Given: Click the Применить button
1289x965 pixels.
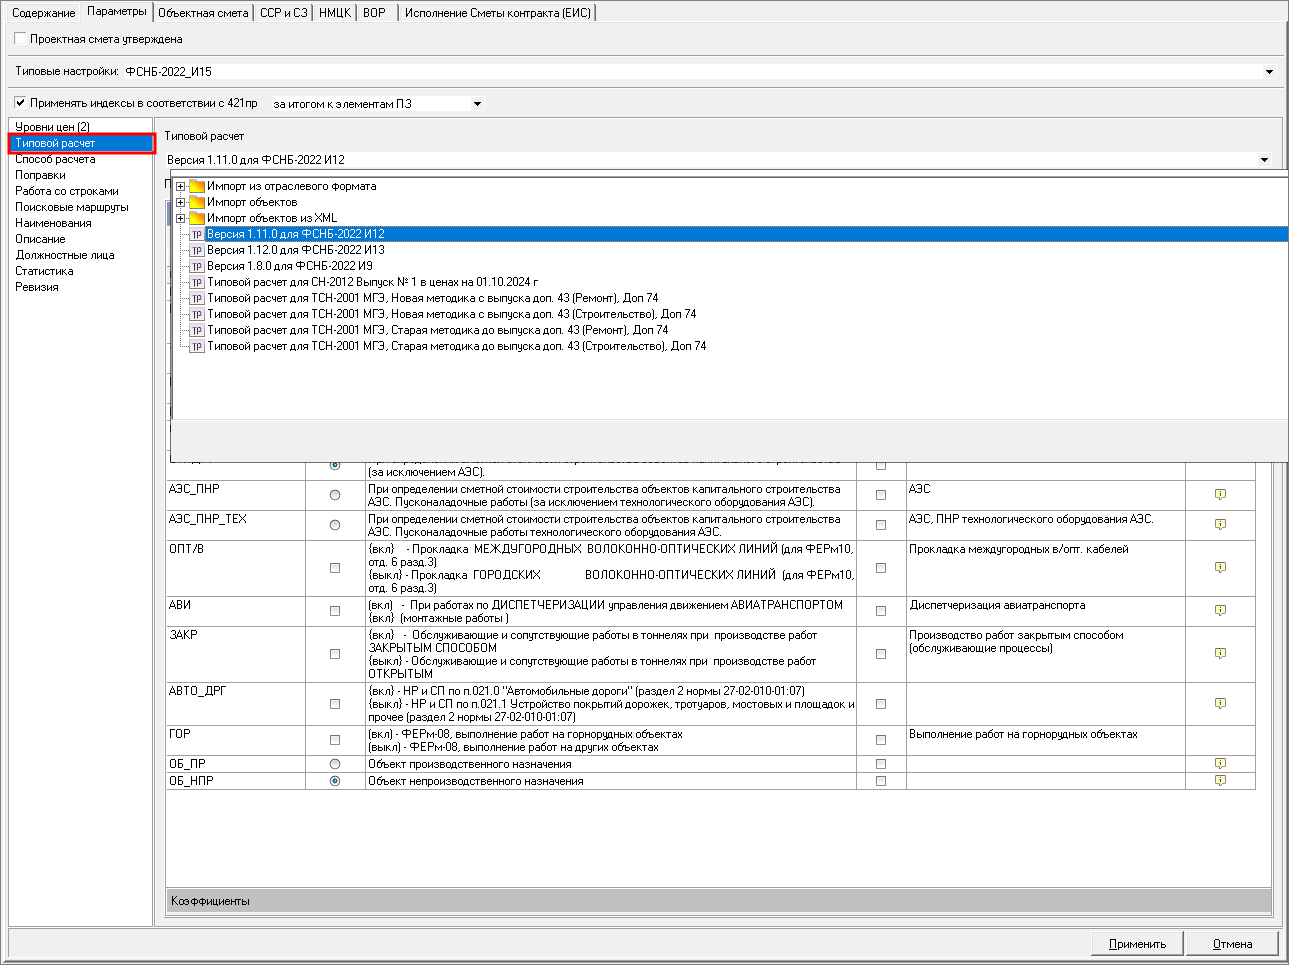Looking at the screenshot, I should point(1137,944).
